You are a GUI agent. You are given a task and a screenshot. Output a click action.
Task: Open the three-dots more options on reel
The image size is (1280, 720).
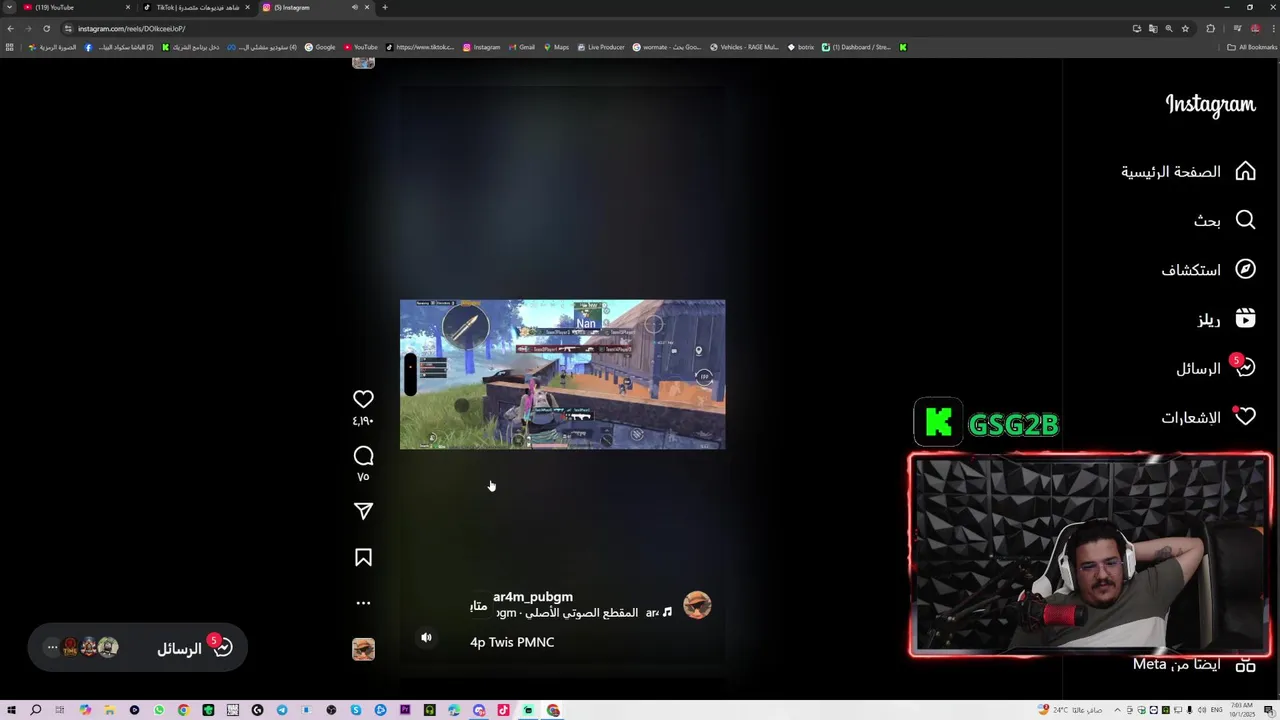(x=363, y=603)
